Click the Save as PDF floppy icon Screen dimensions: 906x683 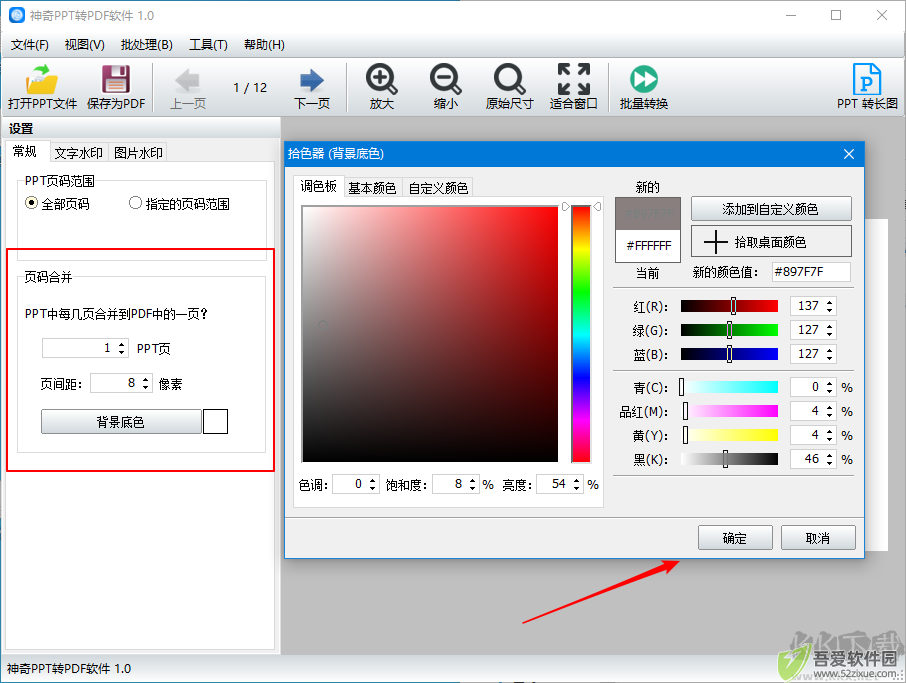[x=116, y=80]
